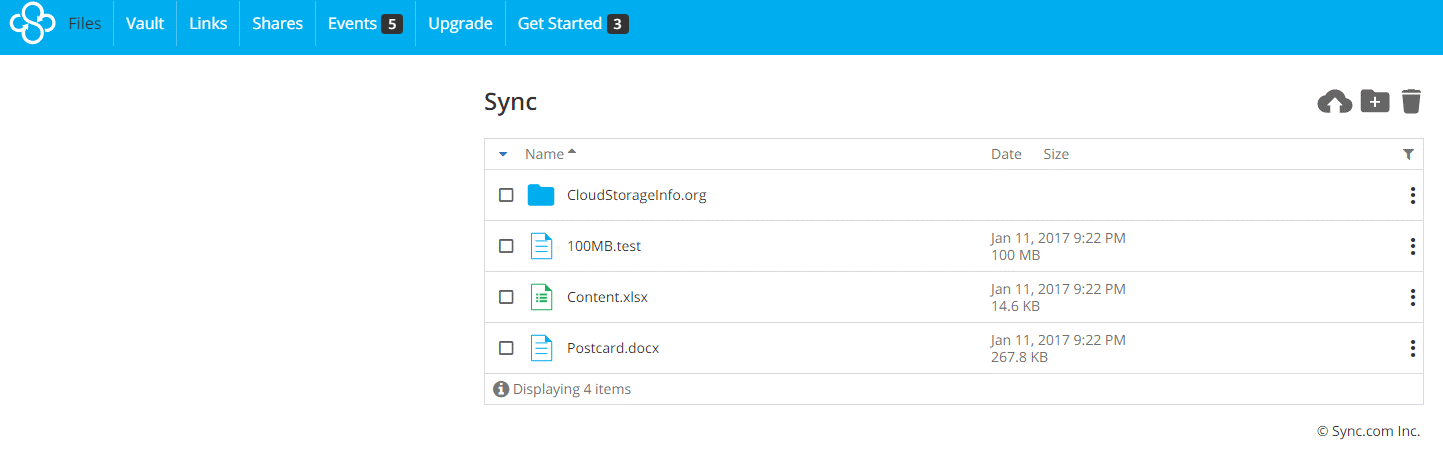Expand the select-all dropdown arrow
1443x475 pixels.
pyautogui.click(x=503, y=154)
